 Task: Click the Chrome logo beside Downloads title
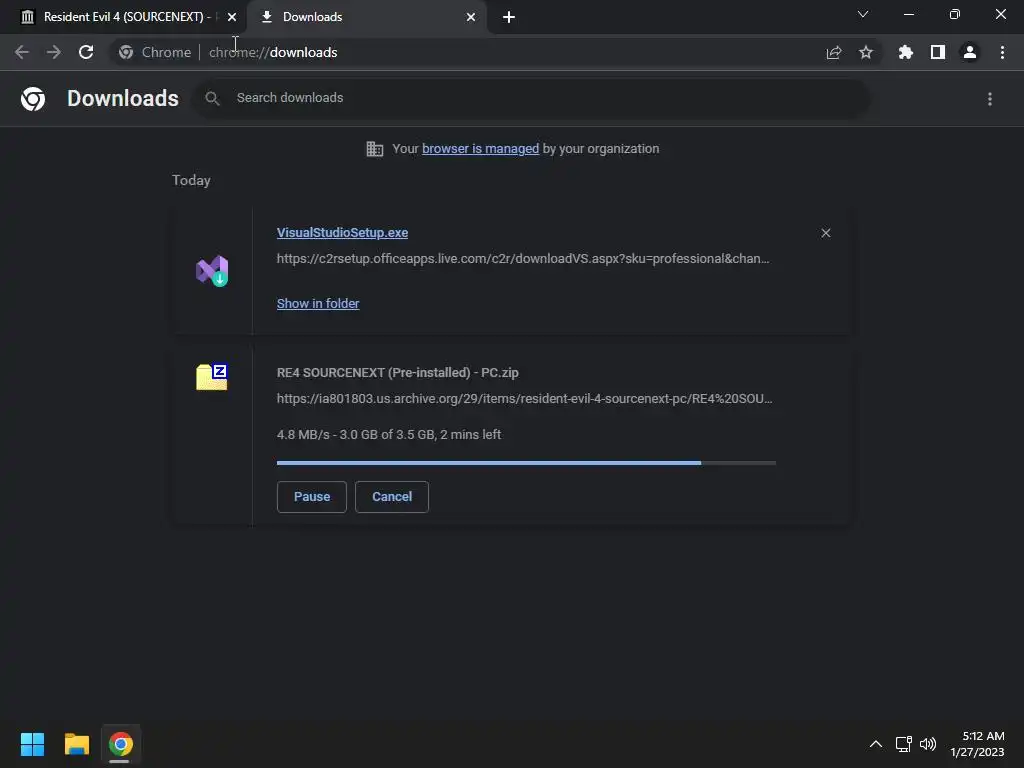tap(33, 99)
